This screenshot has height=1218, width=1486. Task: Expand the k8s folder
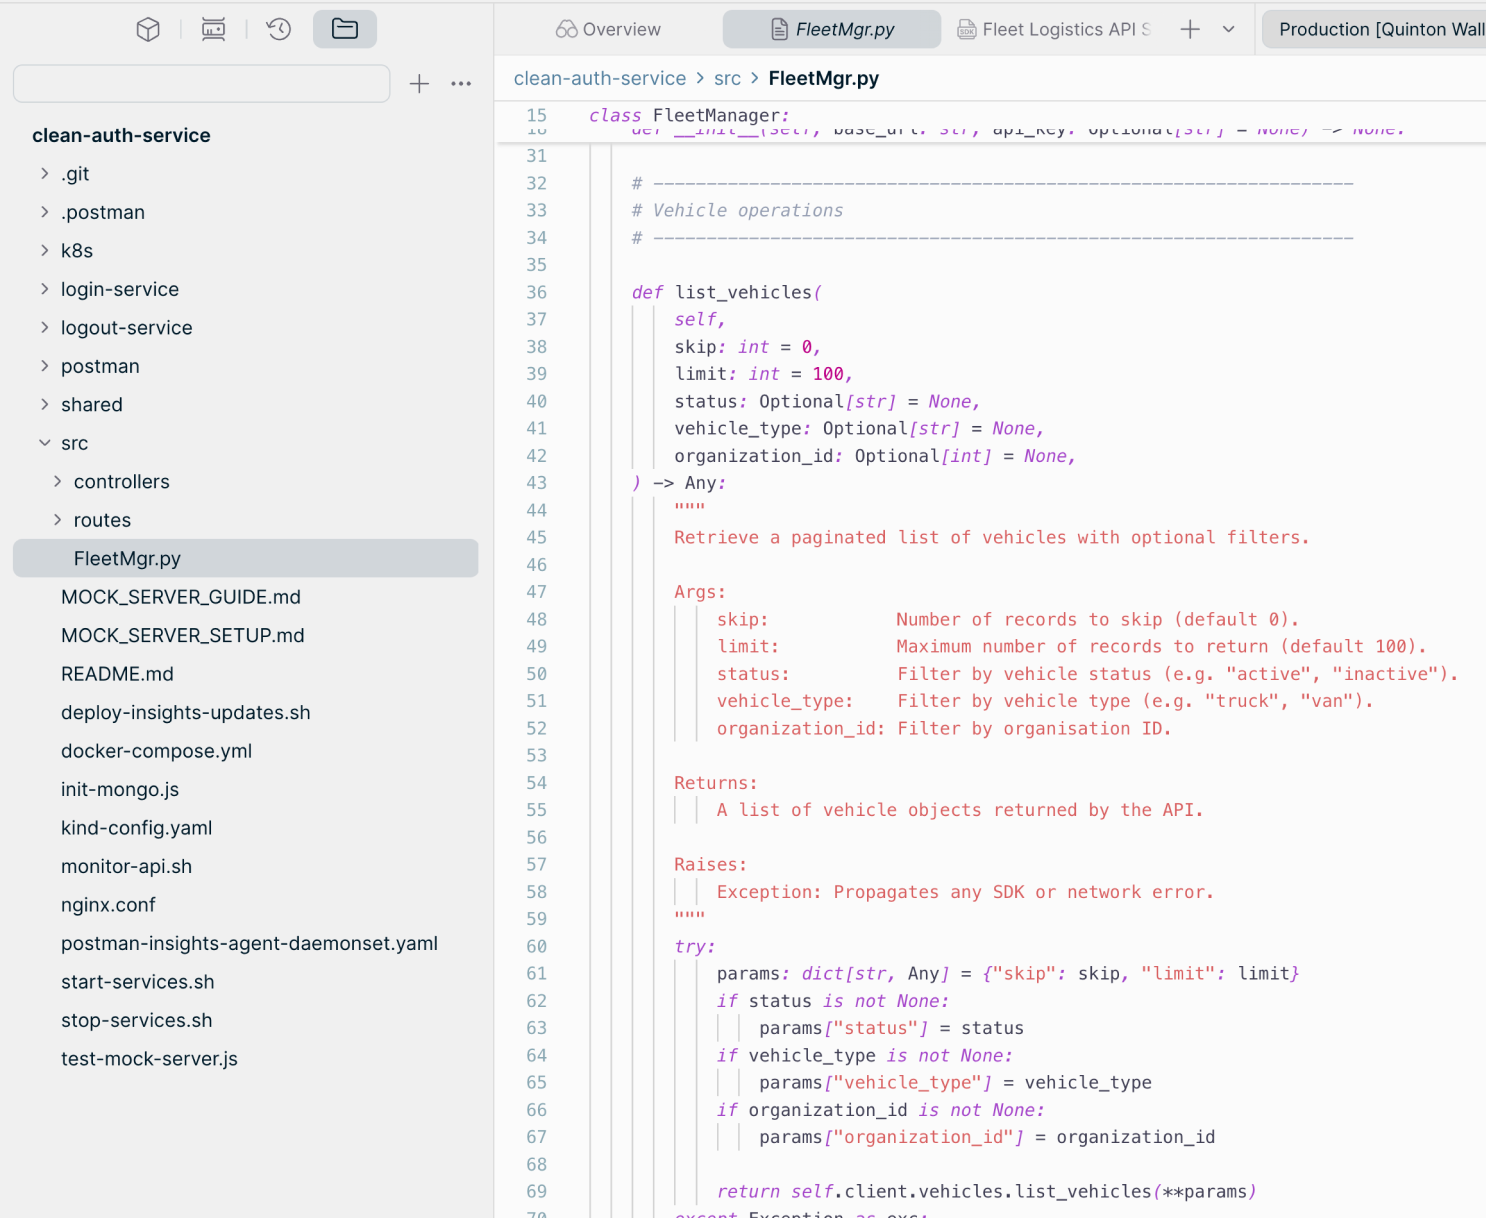(x=44, y=250)
